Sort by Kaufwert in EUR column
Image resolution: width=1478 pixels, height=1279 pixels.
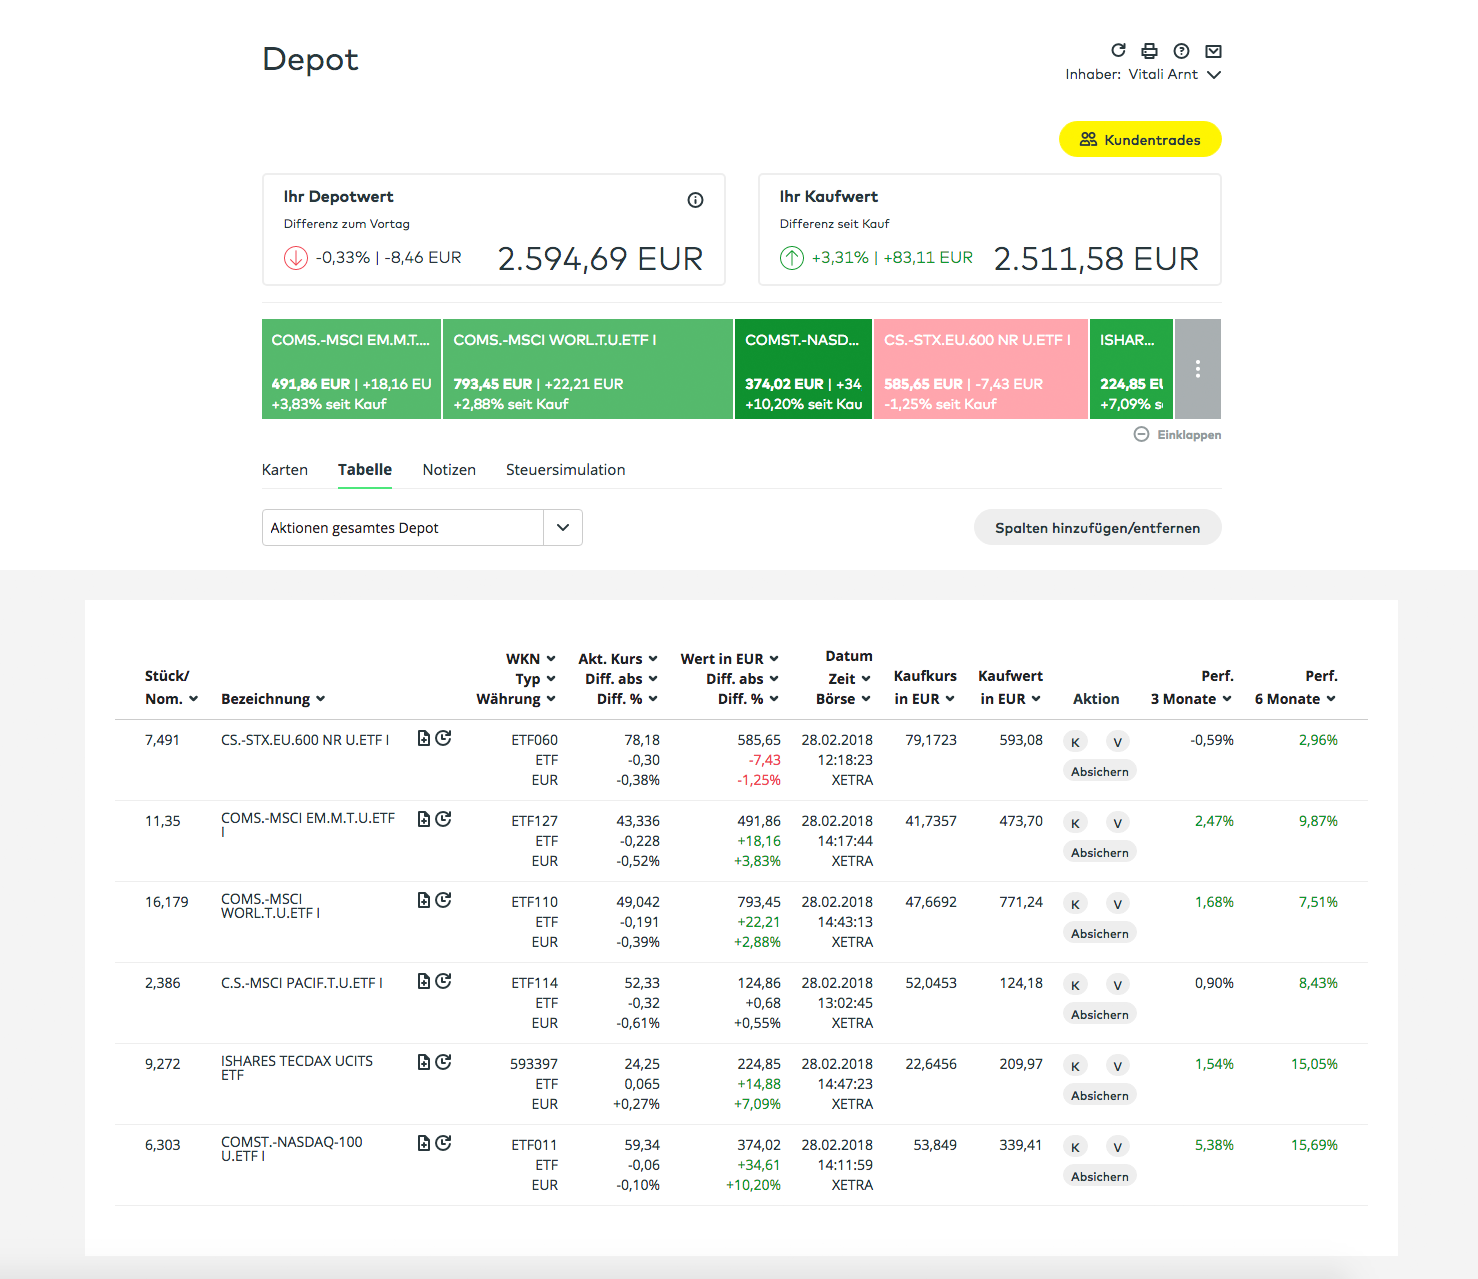[1010, 688]
